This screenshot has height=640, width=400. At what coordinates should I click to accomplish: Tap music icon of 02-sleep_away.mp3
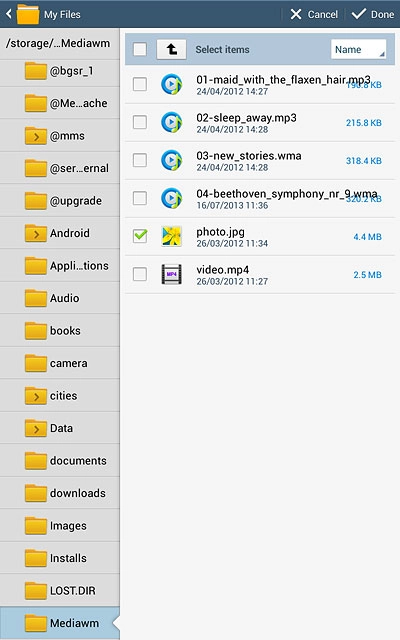(171, 122)
